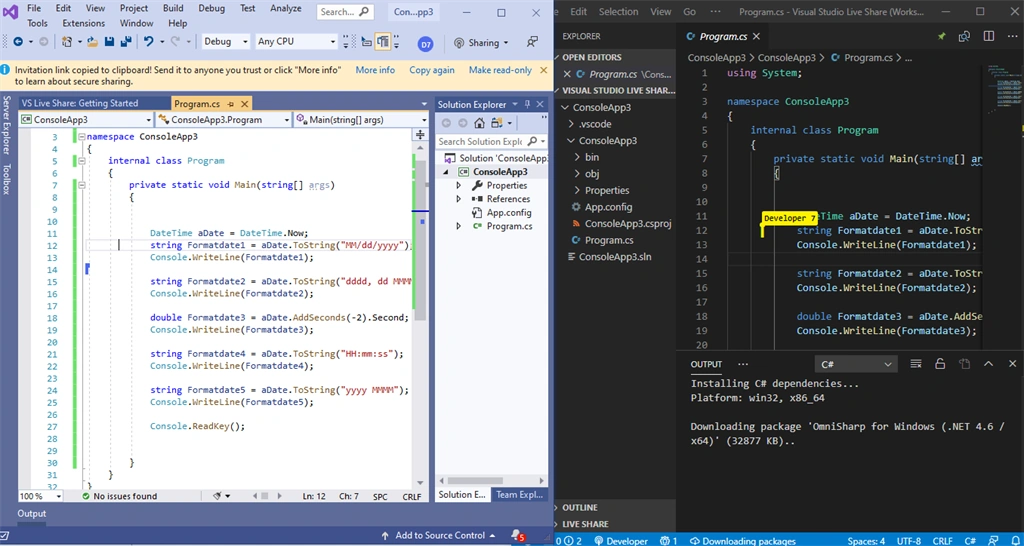This screenshot has width=1024, height=546.
Task: Click the Visual Studio logo icon
Action: (11, 12)
